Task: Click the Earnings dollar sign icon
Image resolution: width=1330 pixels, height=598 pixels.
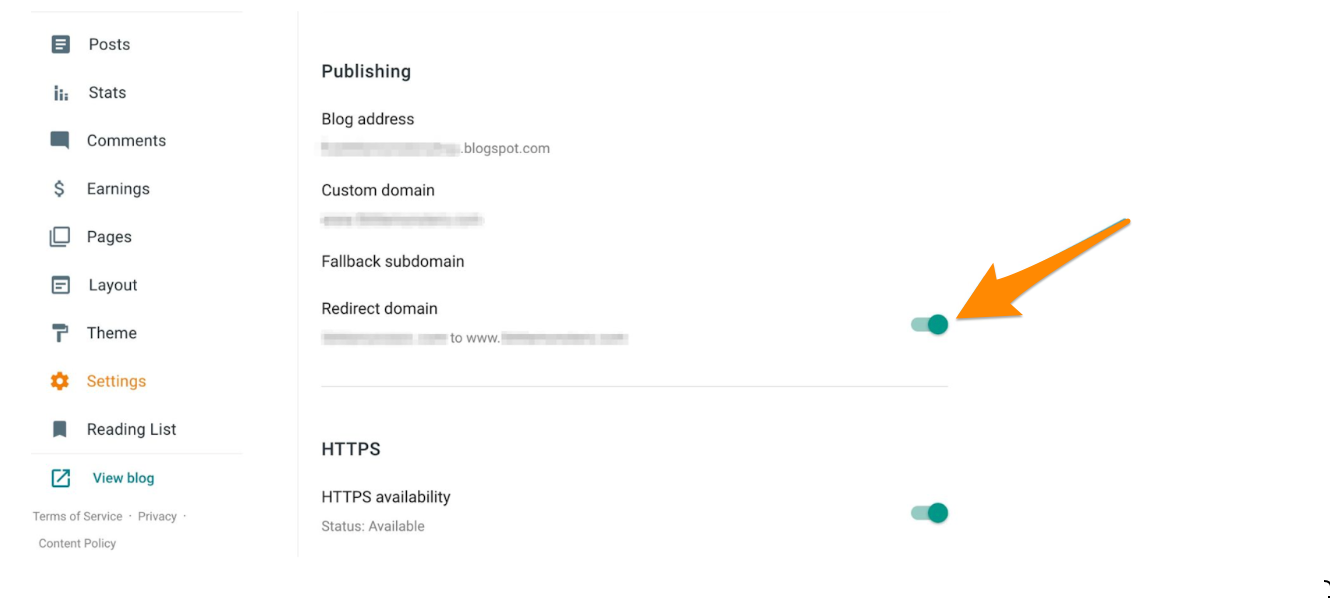Action: [60, 188]
